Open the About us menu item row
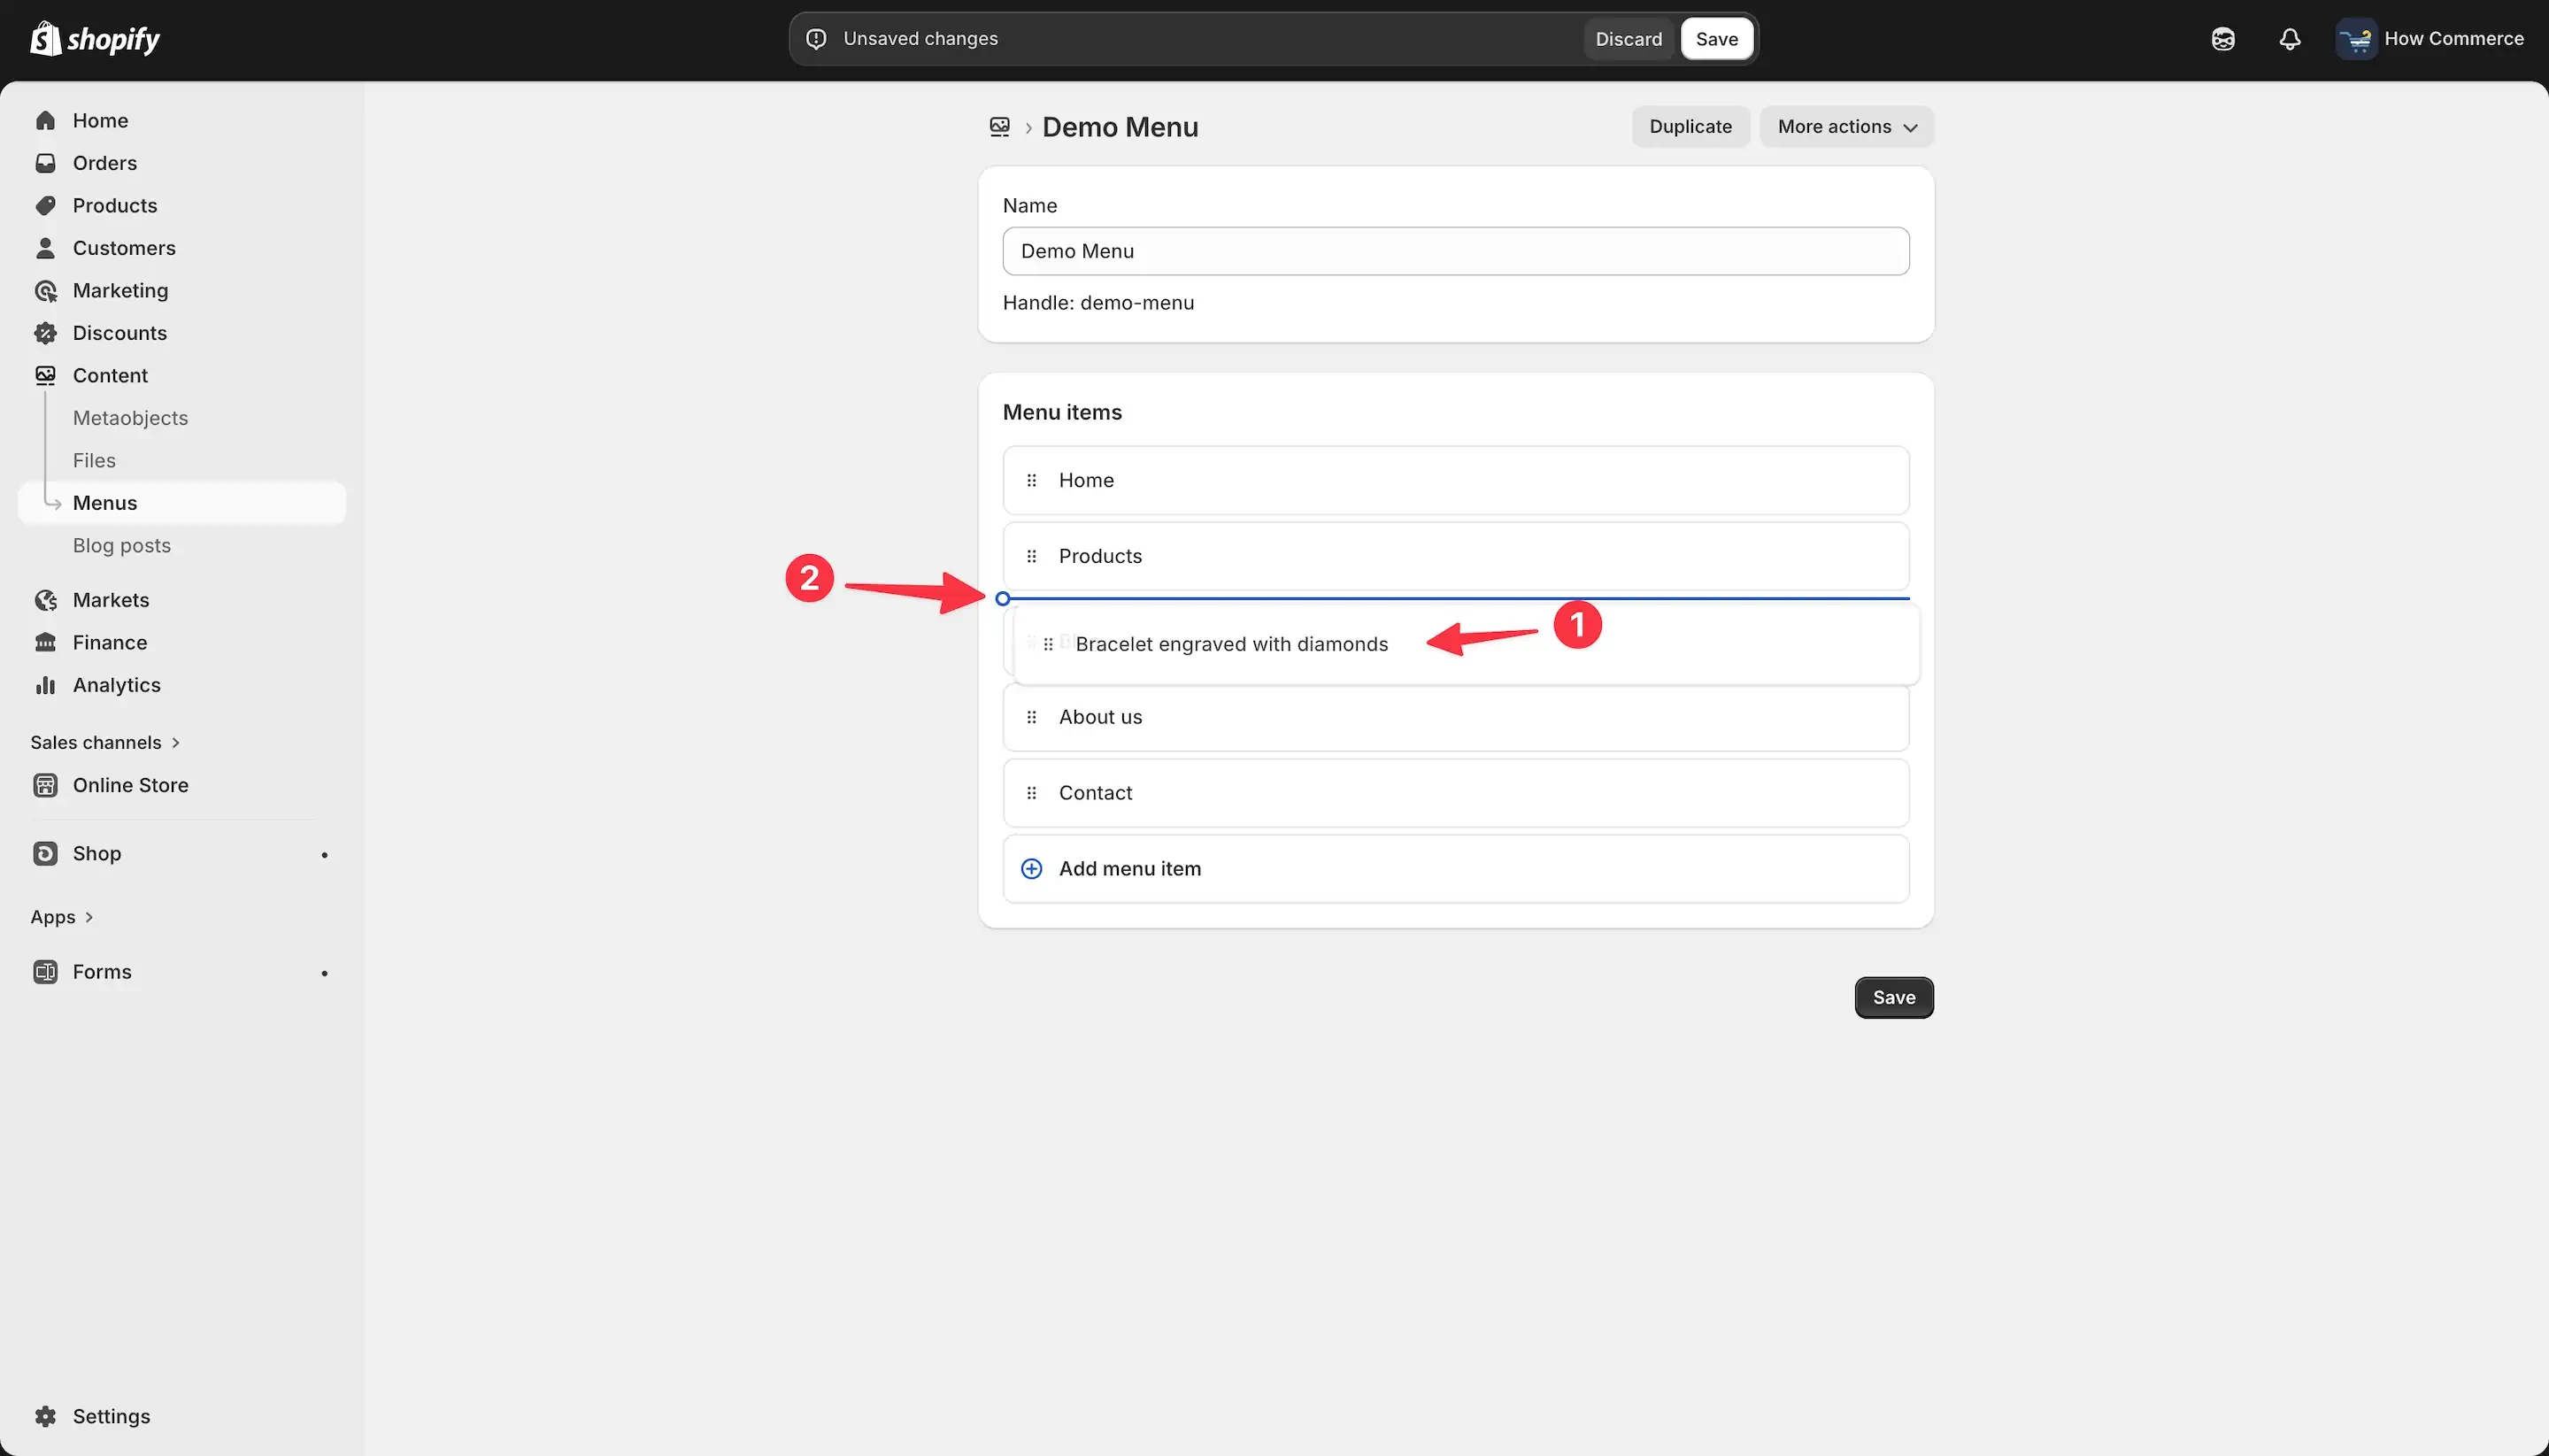The image size is (2549, 1456). tap(1455, 717)
